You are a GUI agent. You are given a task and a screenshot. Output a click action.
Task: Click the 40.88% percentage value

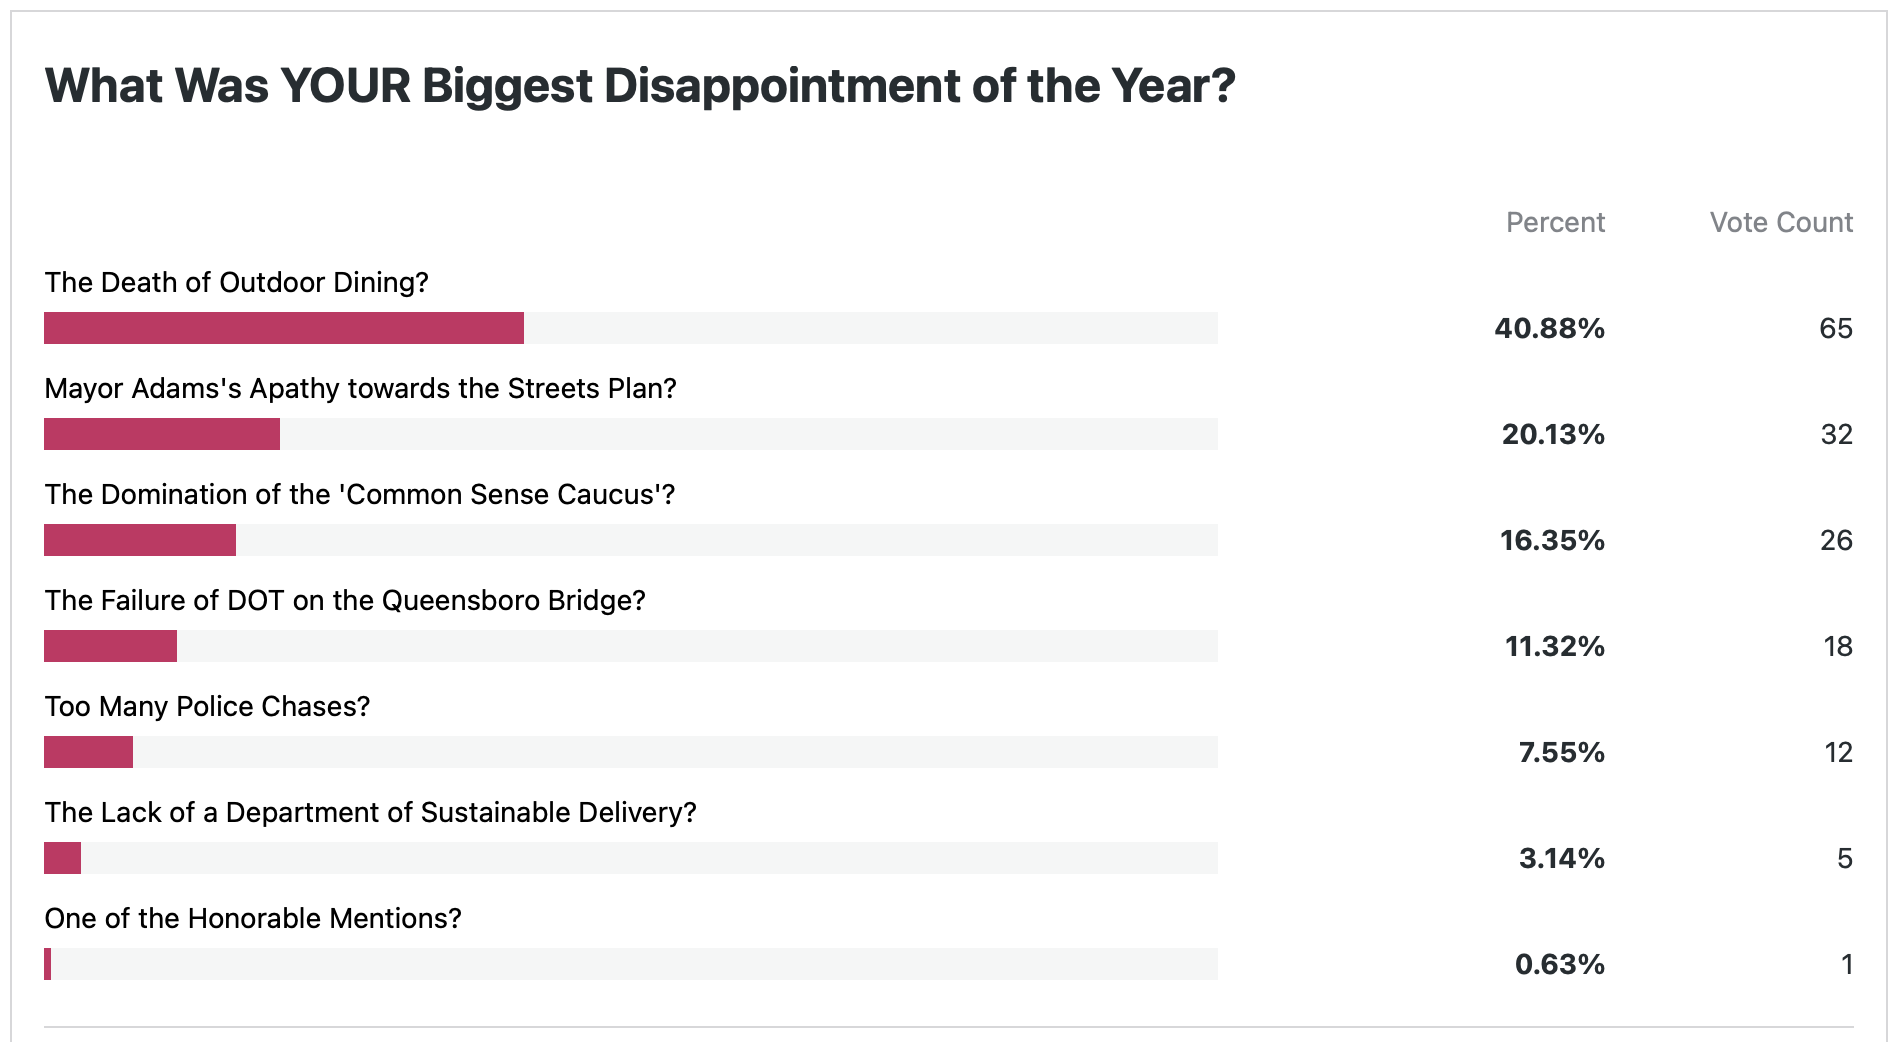pyautogui.click(x=1549, y=328)
